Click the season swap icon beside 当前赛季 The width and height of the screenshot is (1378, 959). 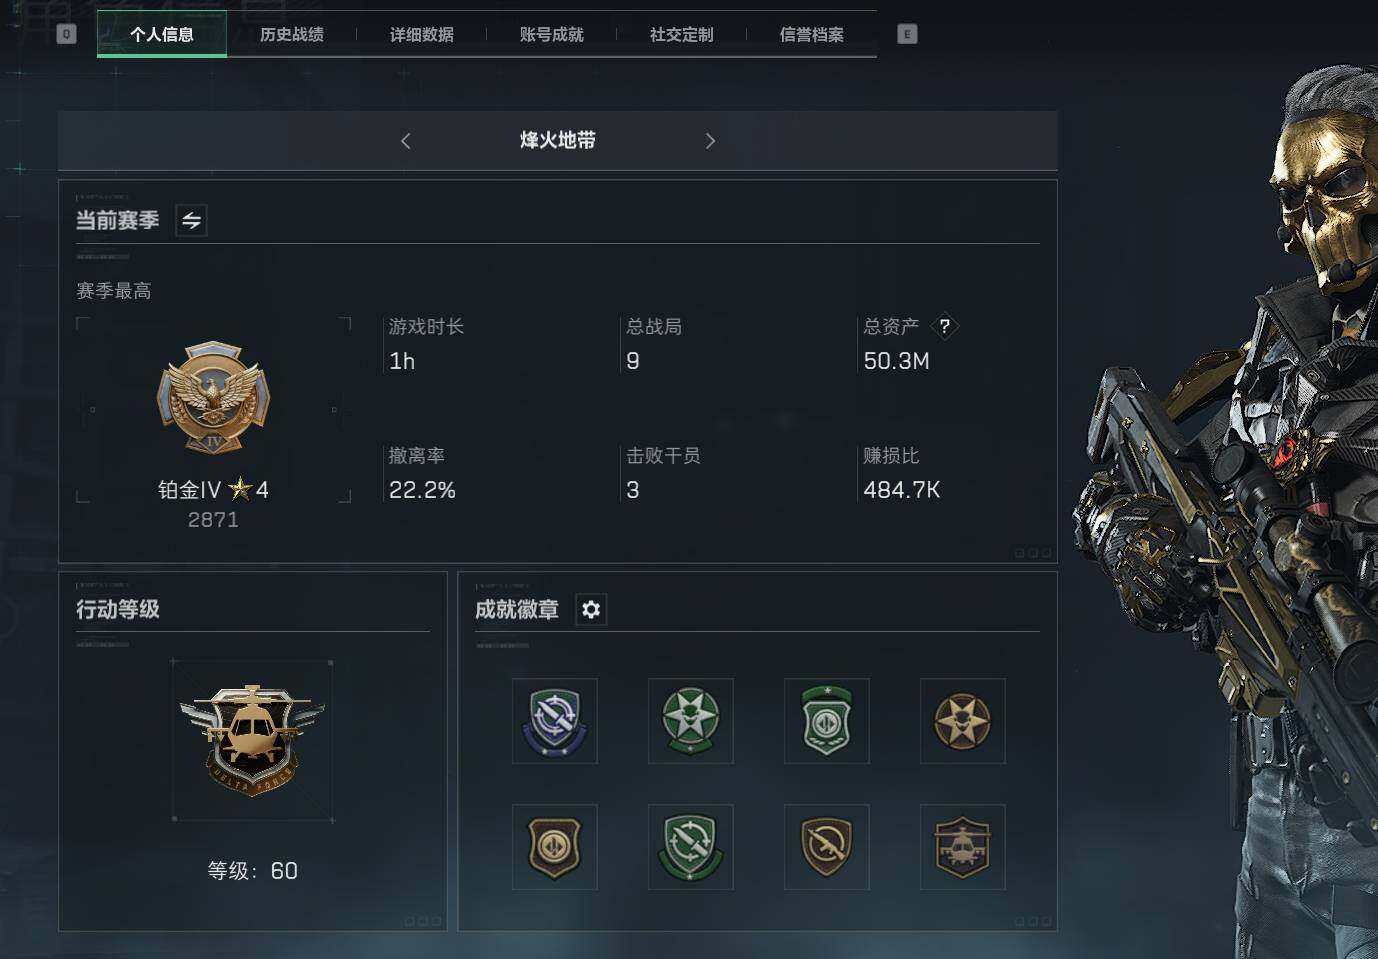pyautogui.click(x=191, y=220)
